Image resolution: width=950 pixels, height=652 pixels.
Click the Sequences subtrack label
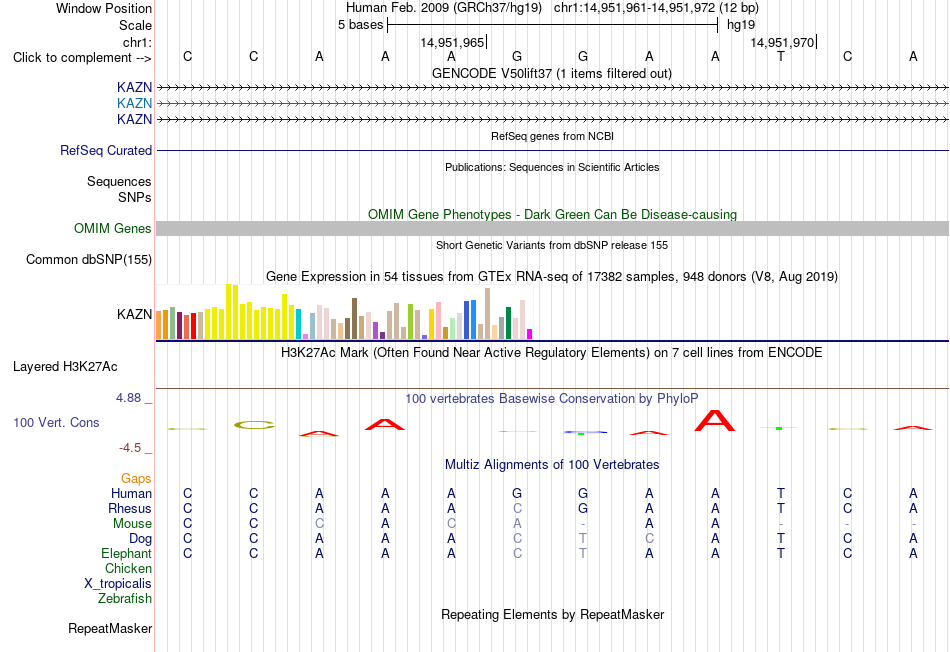(x=119, y=181)
